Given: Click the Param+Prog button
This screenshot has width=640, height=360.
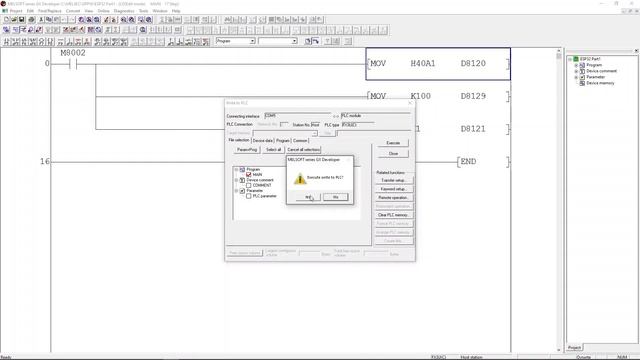Looking at the screenshot, I should point(247,150).
